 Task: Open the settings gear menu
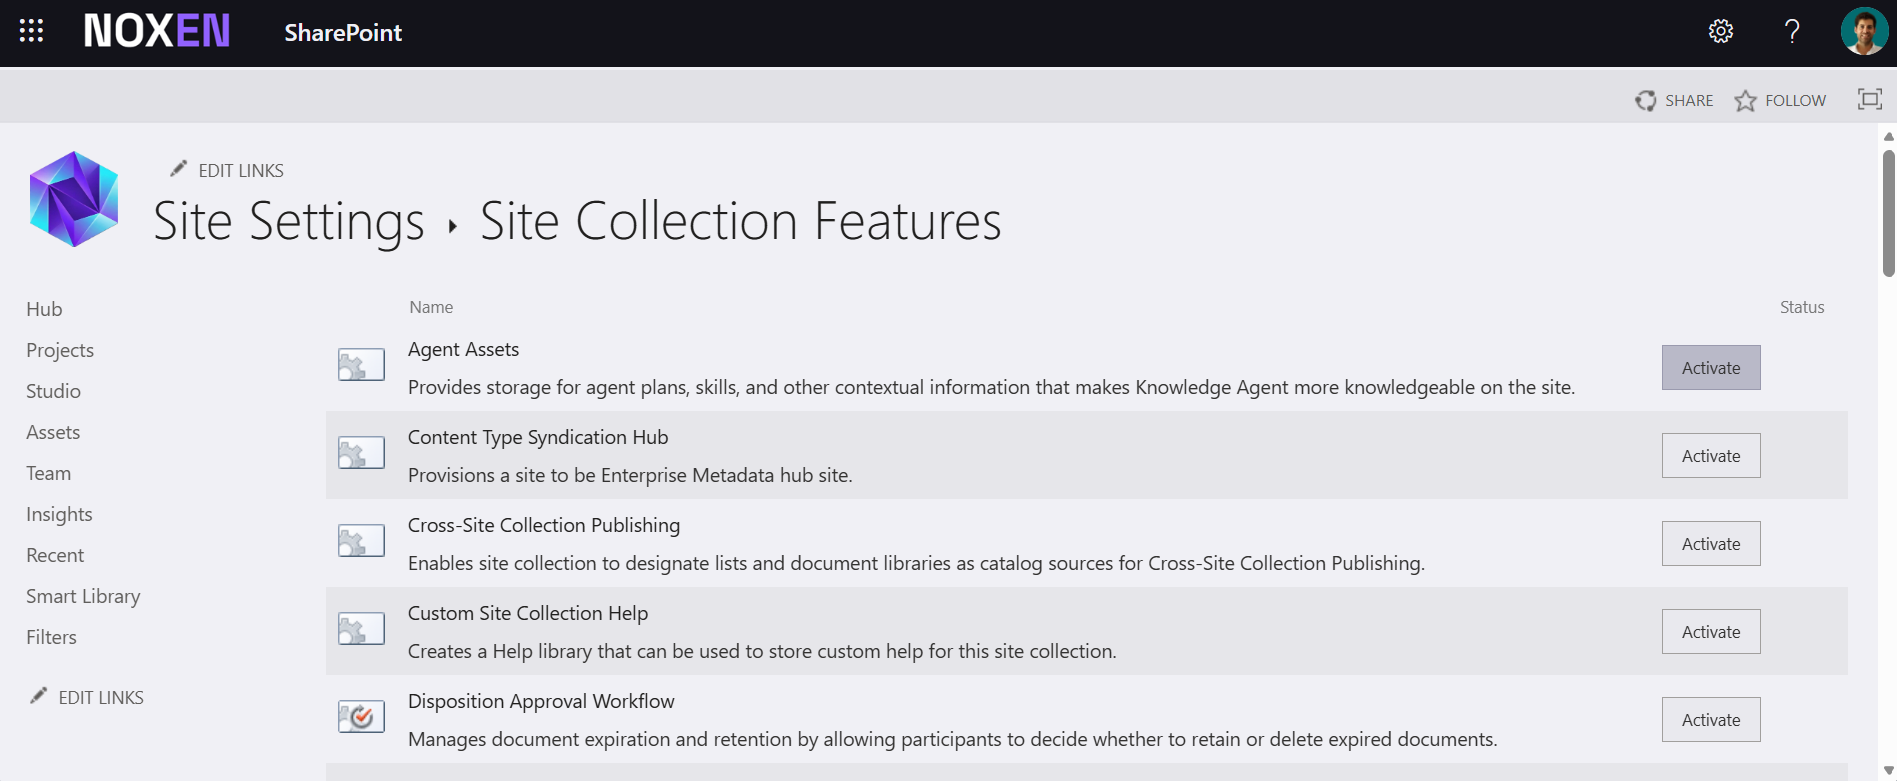(x=1720, y=31)
